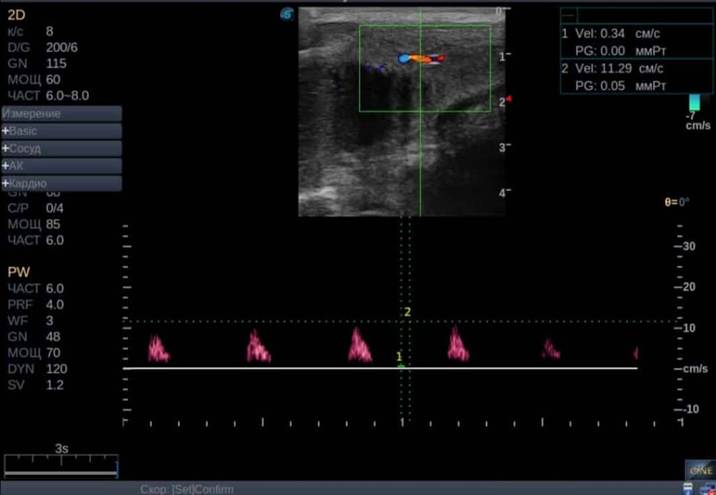This screenshot has width=716, height=495.
Task: Click the color velocity scale bar
Action: pyautogui.click(x=694, y=102)
